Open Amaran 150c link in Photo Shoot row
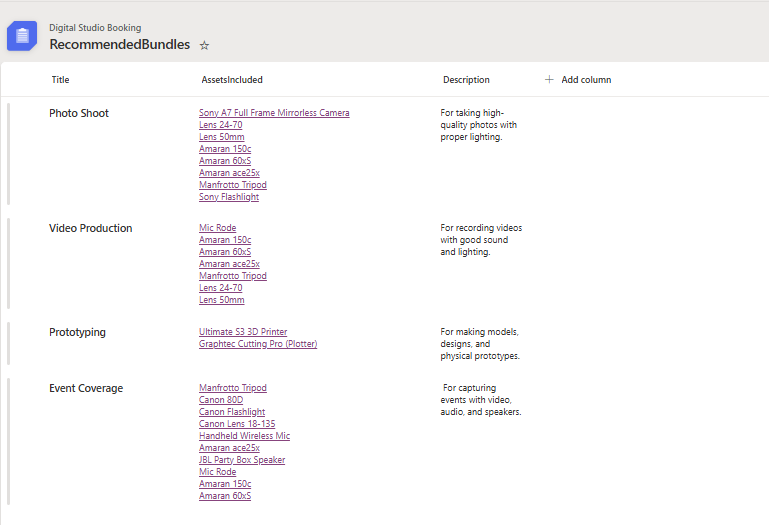Image resolution: width=769 pixels, height=525 pixels. 225,149
